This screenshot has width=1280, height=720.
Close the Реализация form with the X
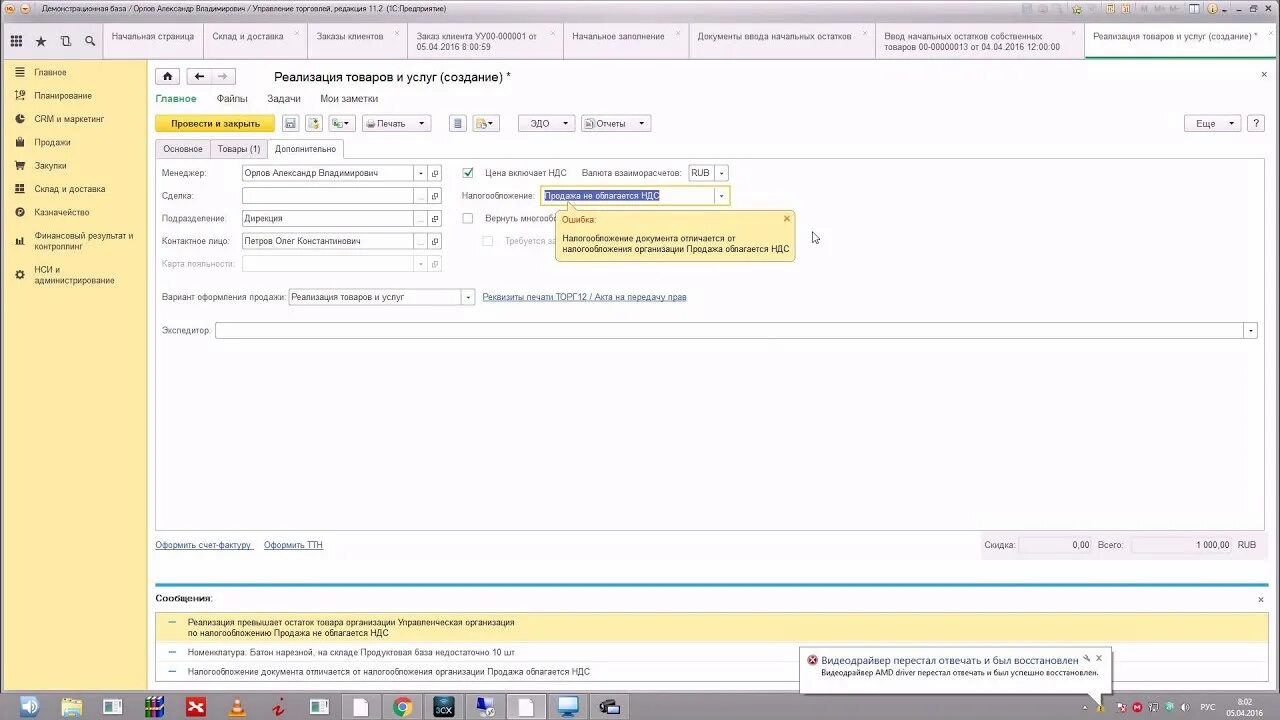[x=1264, y=75]
